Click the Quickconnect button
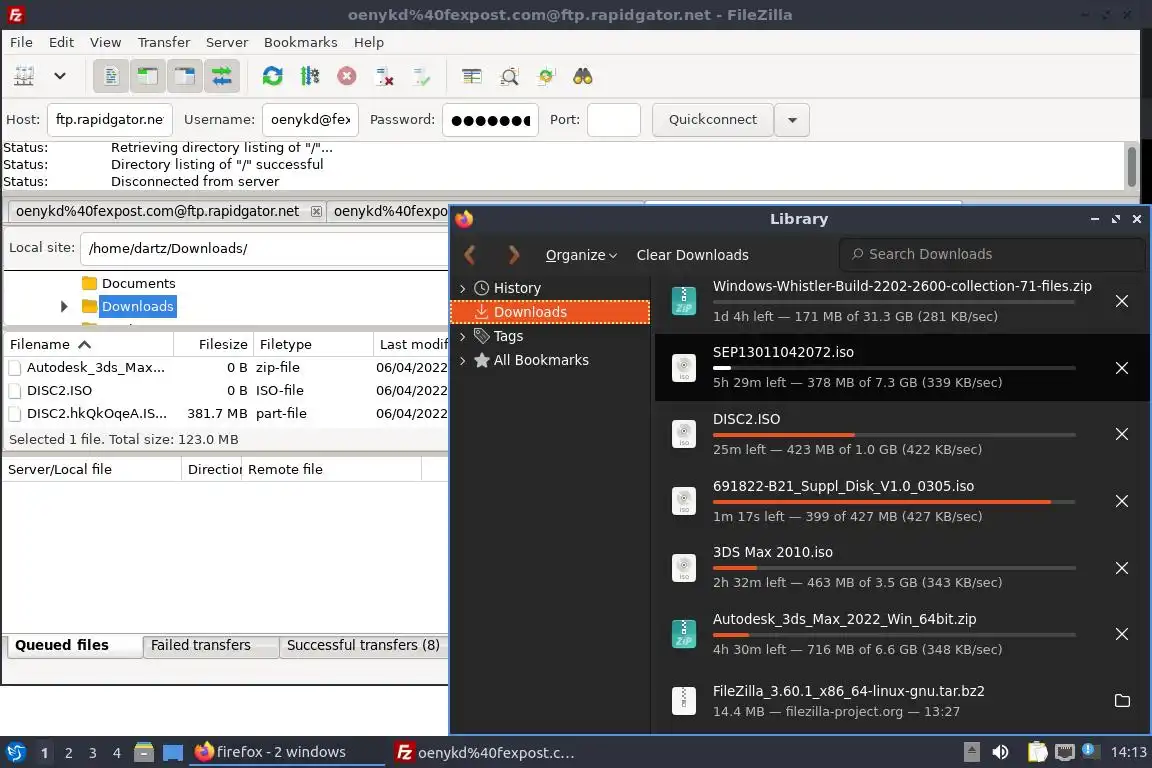 pyautogui.click(x=713, y=120)
